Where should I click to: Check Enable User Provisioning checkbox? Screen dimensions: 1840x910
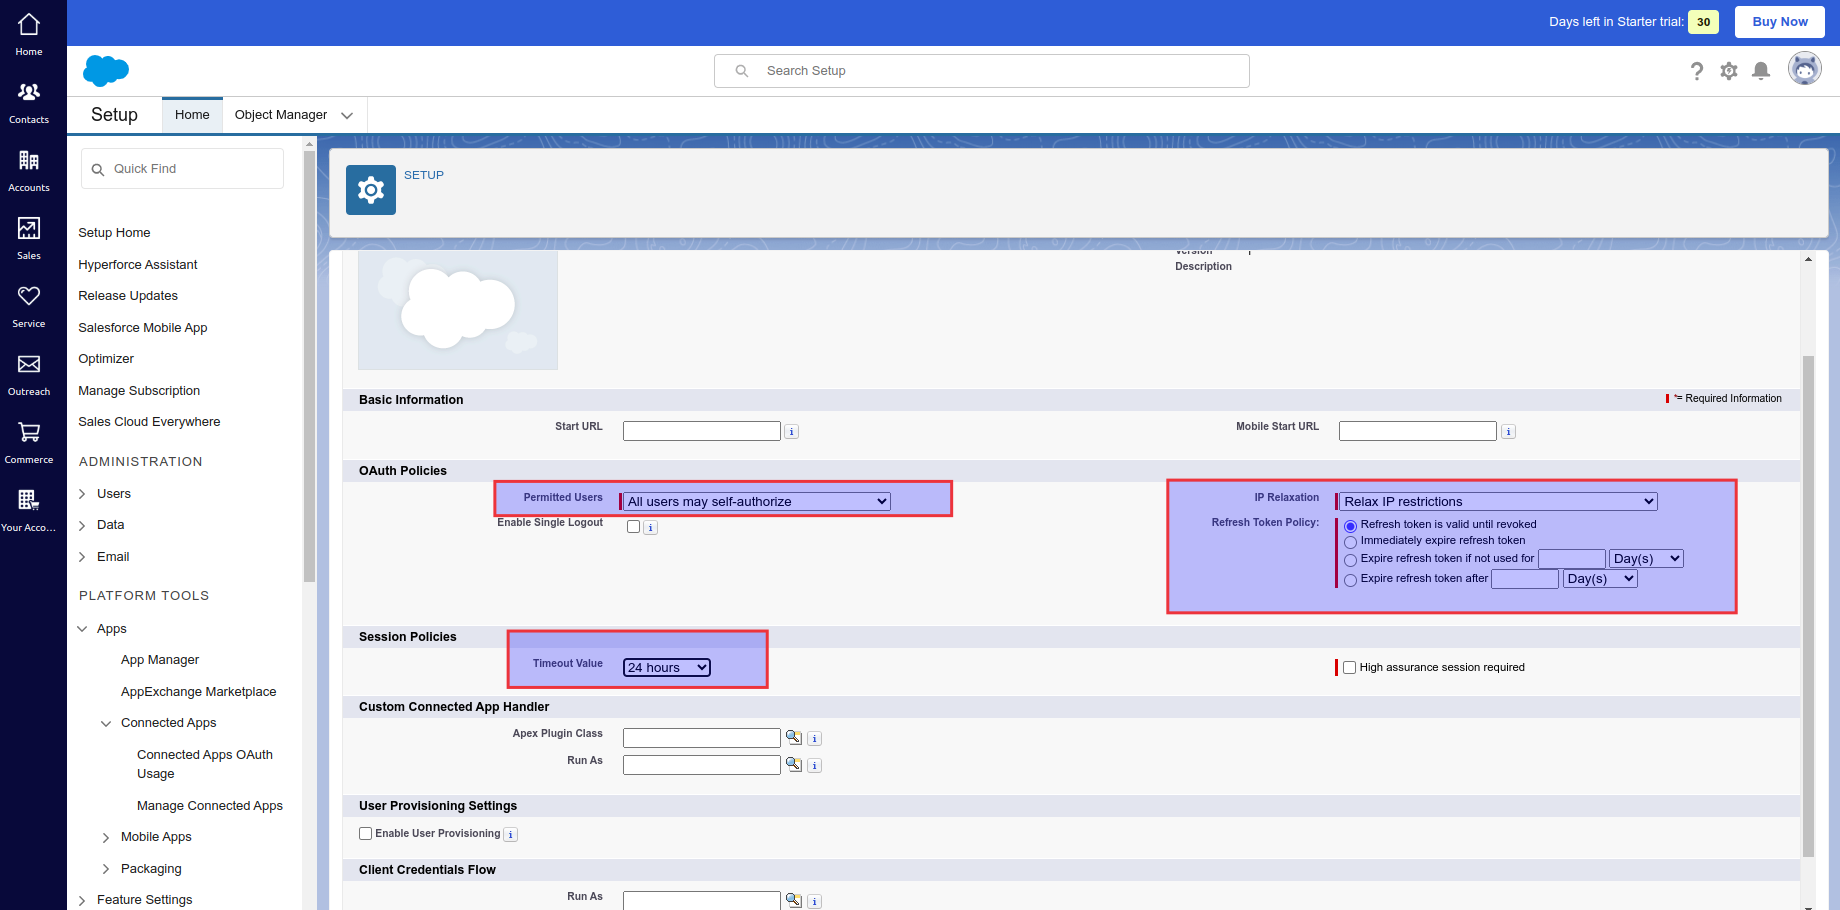[x=365, y=833]
